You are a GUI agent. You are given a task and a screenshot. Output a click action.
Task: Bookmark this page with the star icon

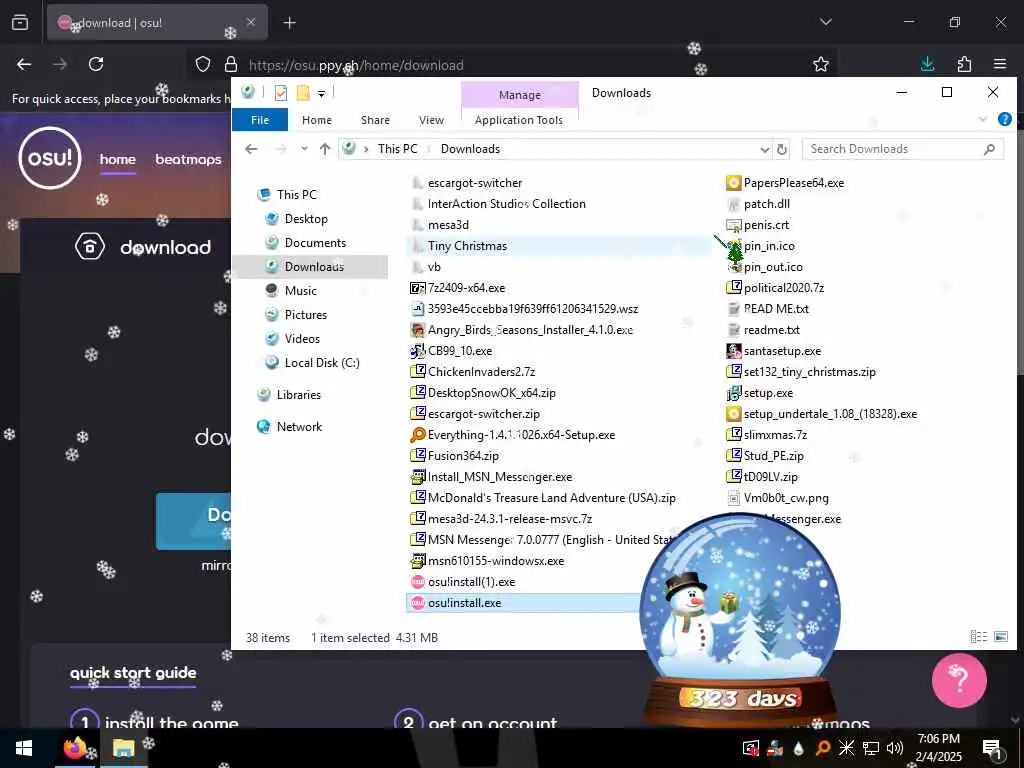coord(821,64)
